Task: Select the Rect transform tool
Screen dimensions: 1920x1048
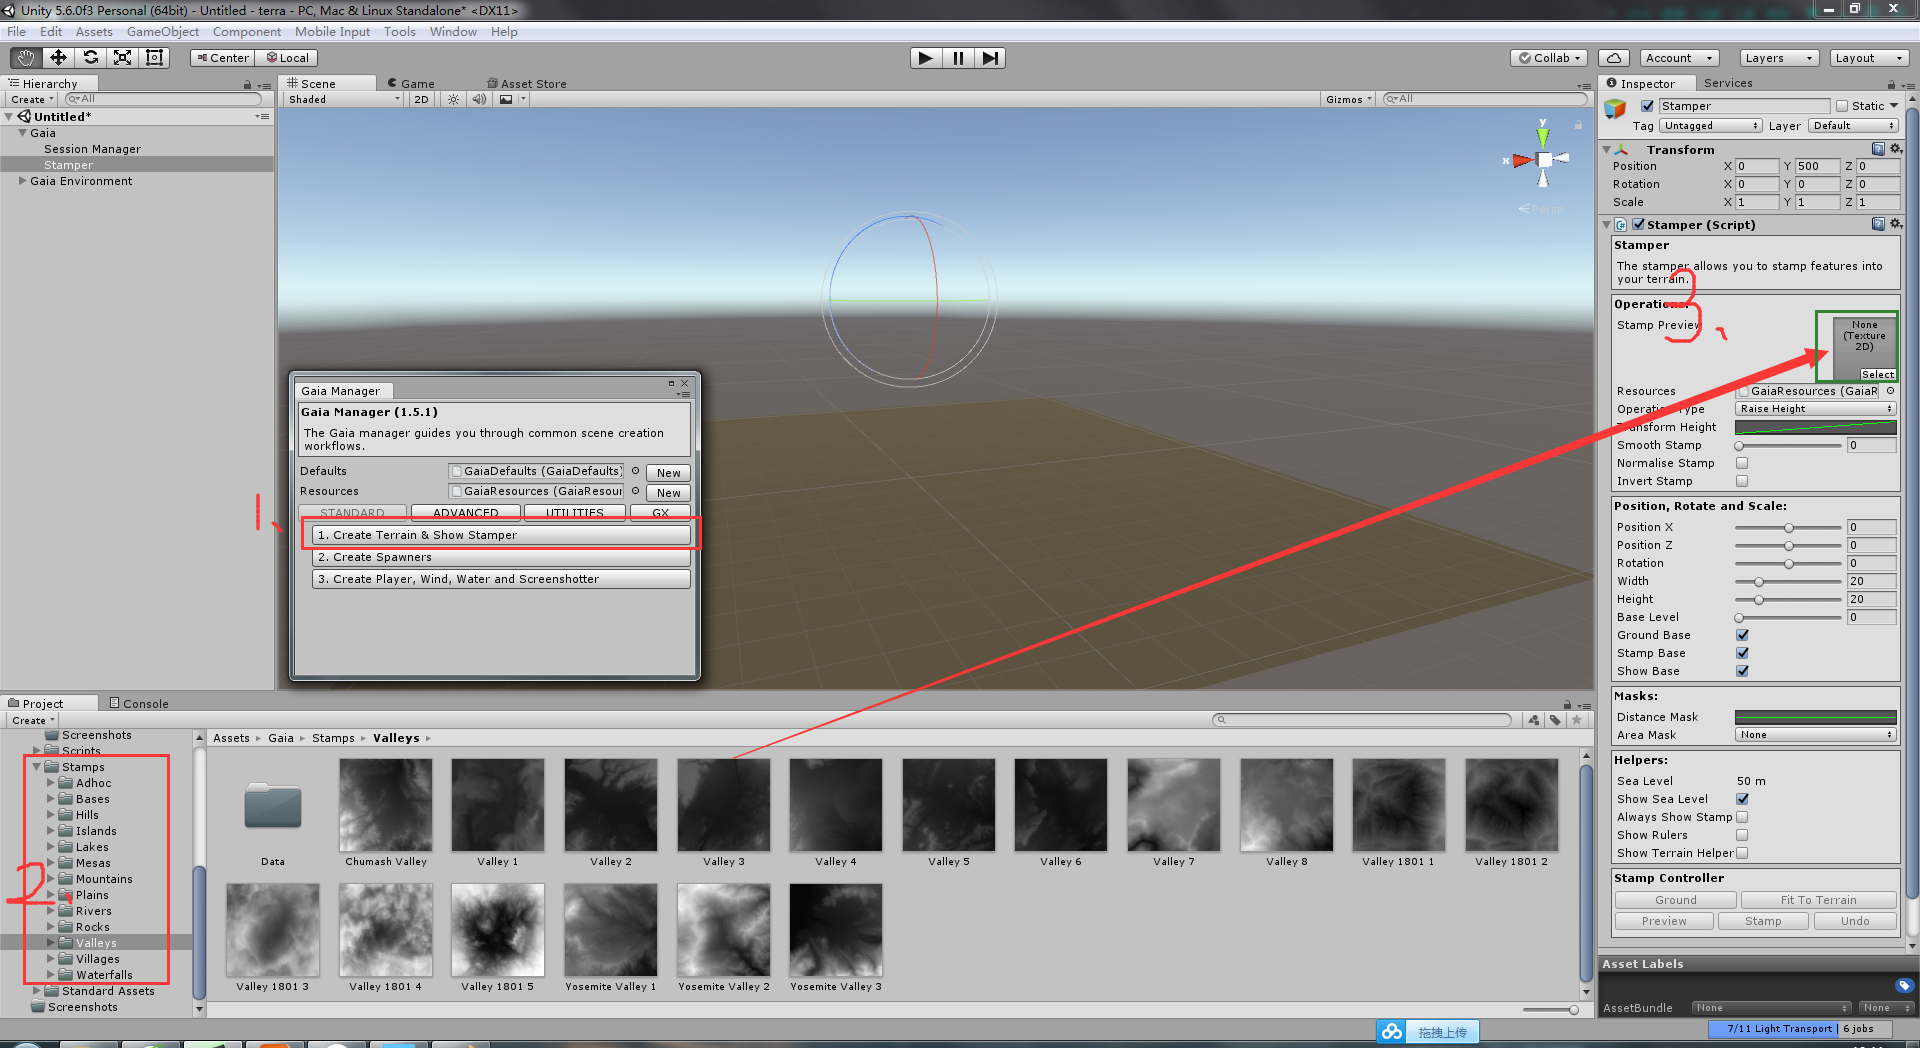Action: pos(153,57)
